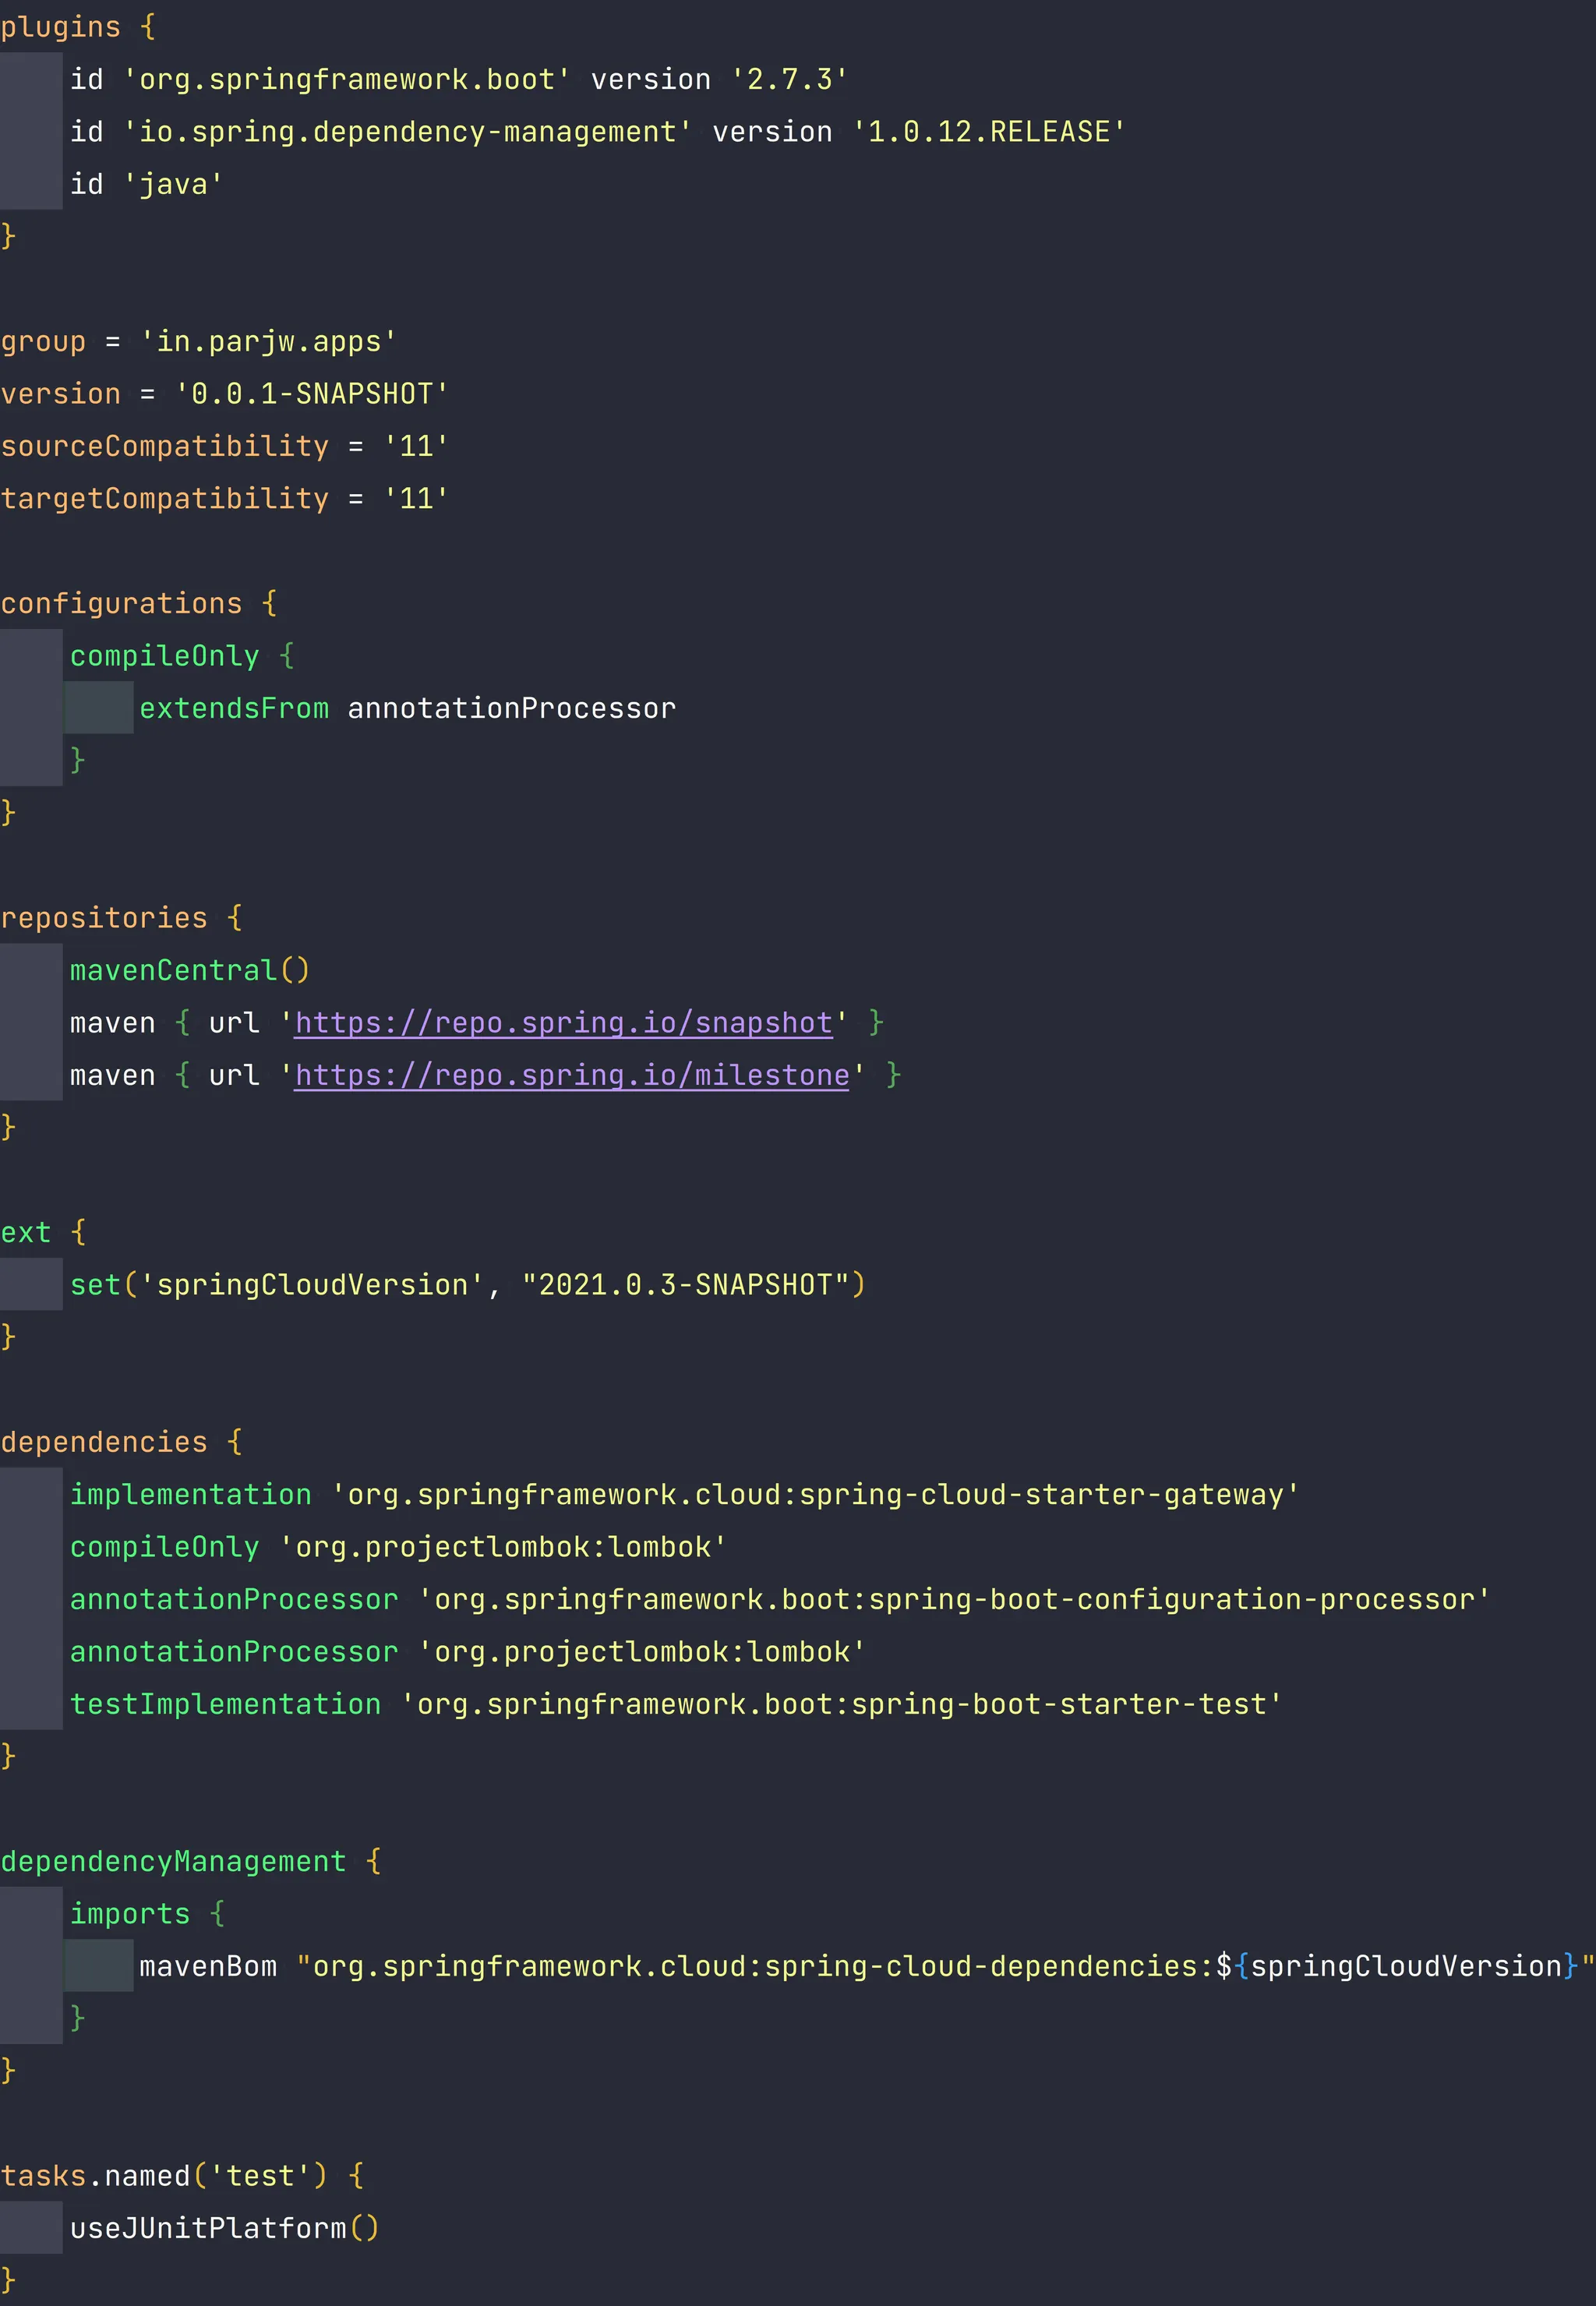Screen dimensions: 1596x2306
Task: Click the ${springCloudVersion} interpolation variable
Action: (1405, 1966)
